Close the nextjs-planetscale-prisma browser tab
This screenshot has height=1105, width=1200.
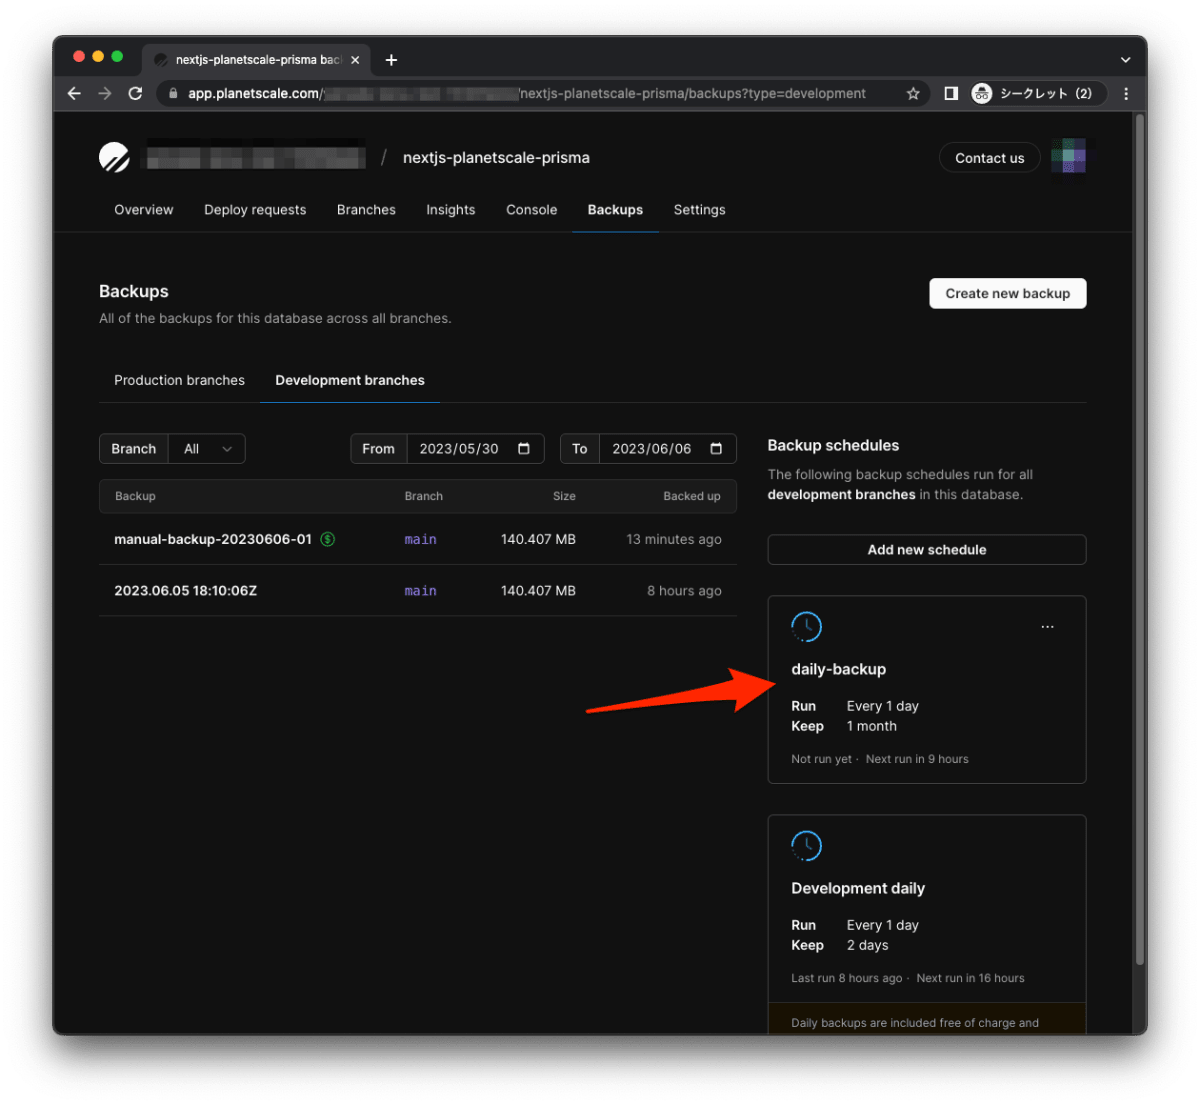[x=355, y=60]
